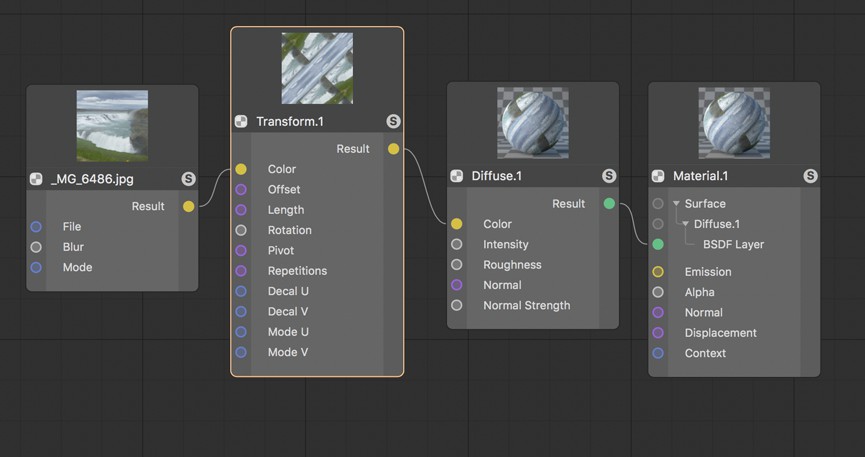The height and width of the screenshot is (457, 865).
Task: Collapse the Diffuse.1 entry under Surface
Action: [686, 224]
